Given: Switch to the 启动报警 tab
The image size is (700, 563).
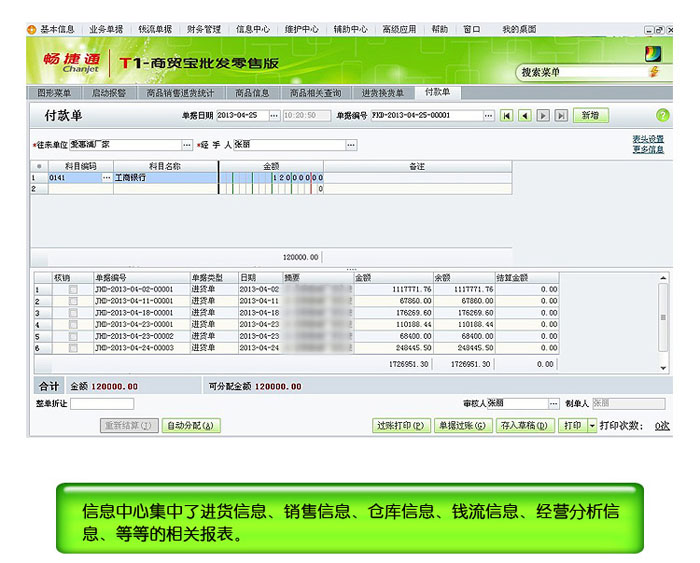Looking at the screenshot, I should [108, 93].
